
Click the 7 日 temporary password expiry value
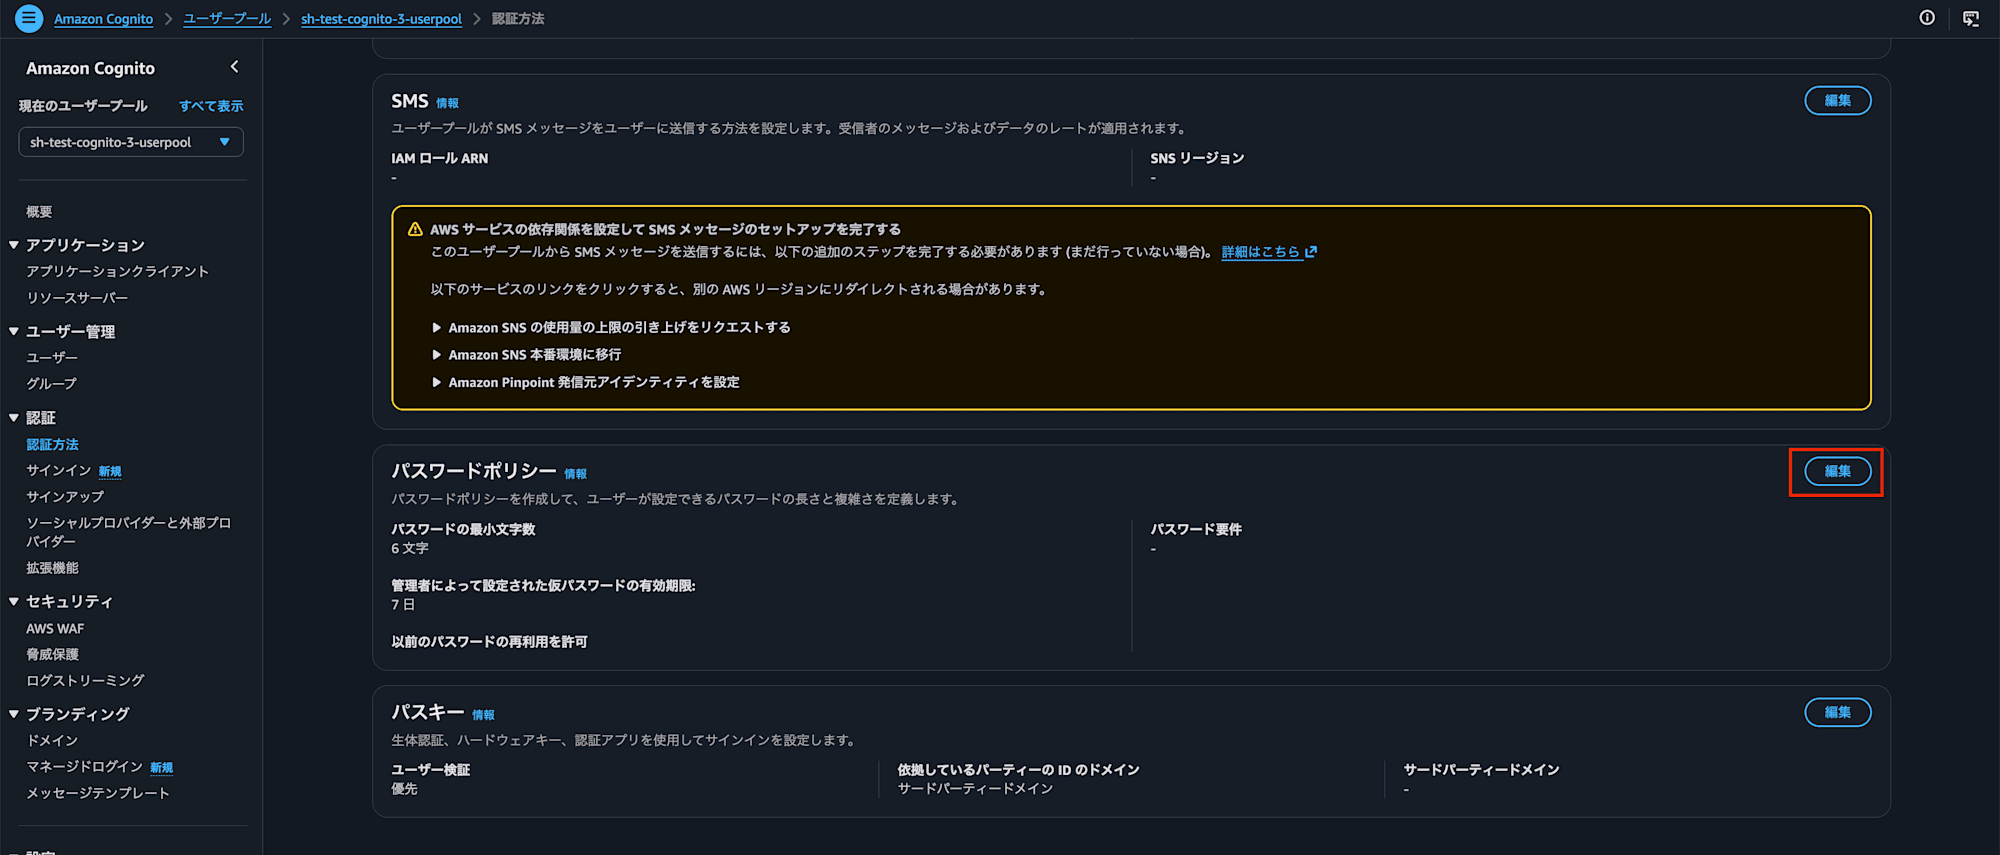coord(403,604)
